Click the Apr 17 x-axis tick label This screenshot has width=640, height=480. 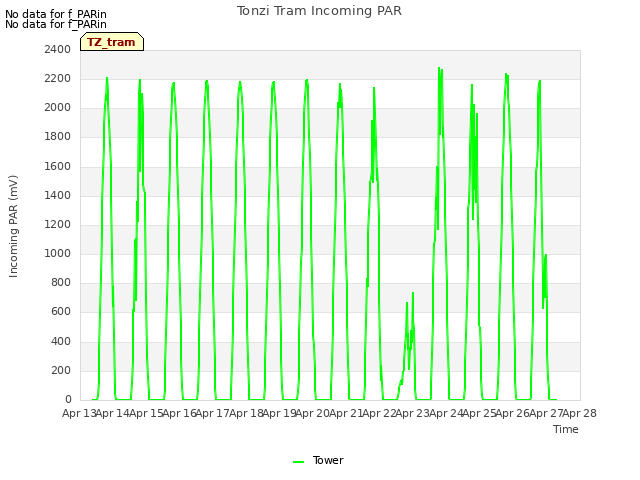(213, 413)
